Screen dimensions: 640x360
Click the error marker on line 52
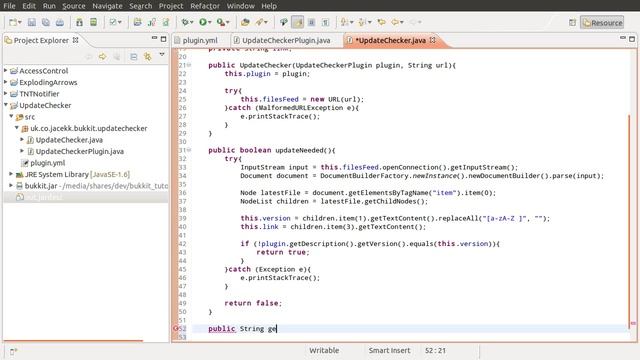(176, 328)
